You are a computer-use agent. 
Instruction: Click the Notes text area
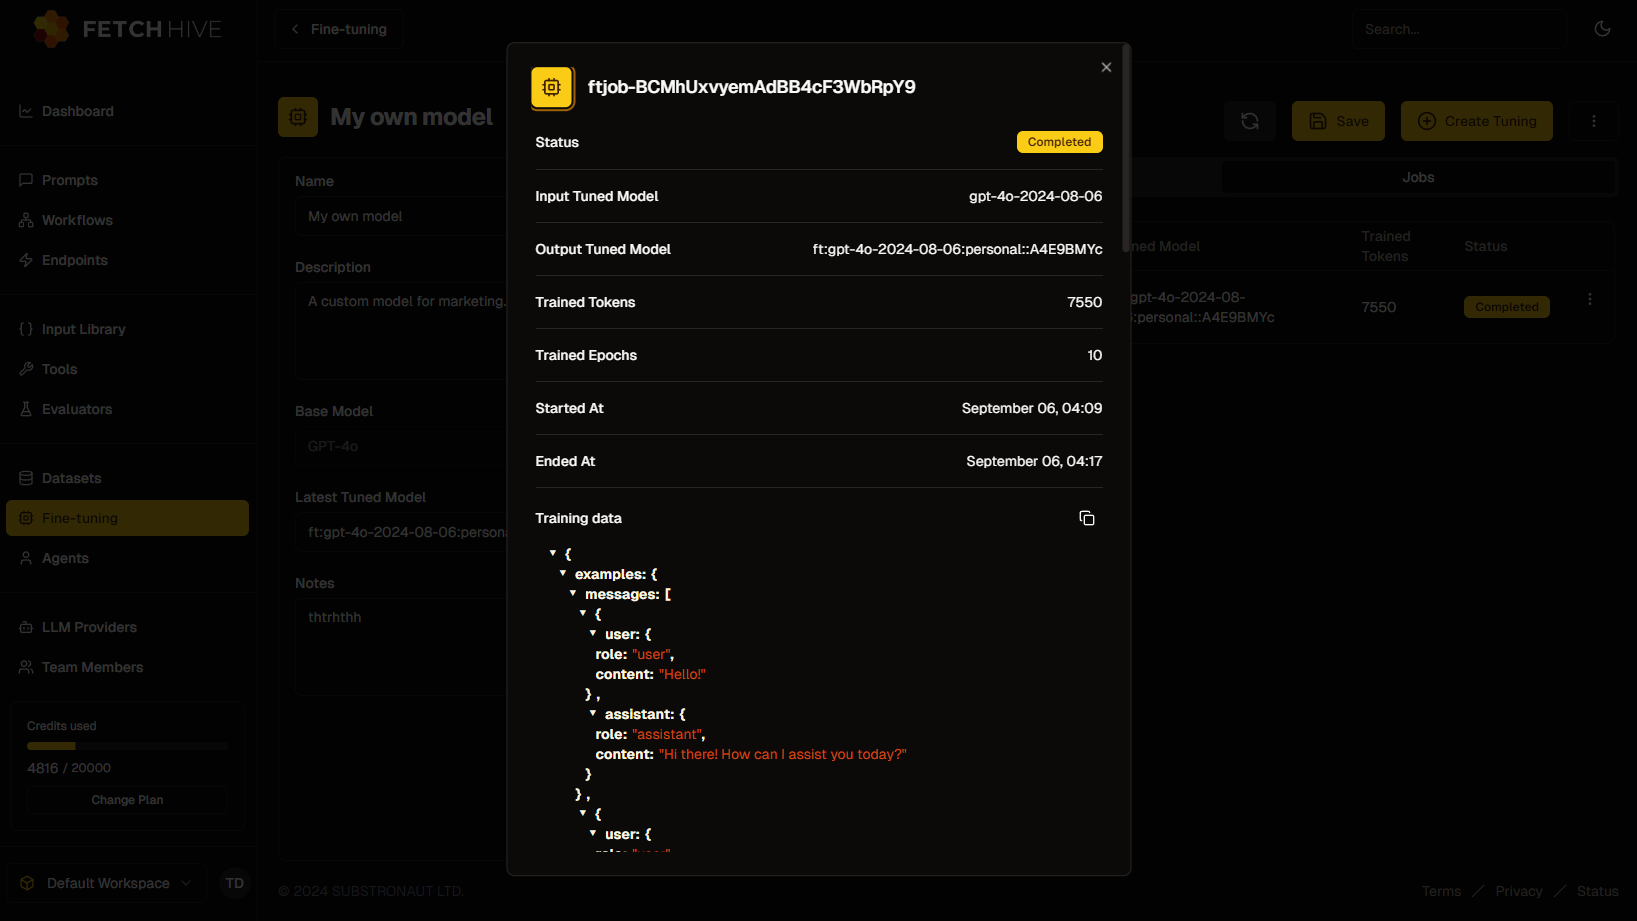(x=400, y=647)
